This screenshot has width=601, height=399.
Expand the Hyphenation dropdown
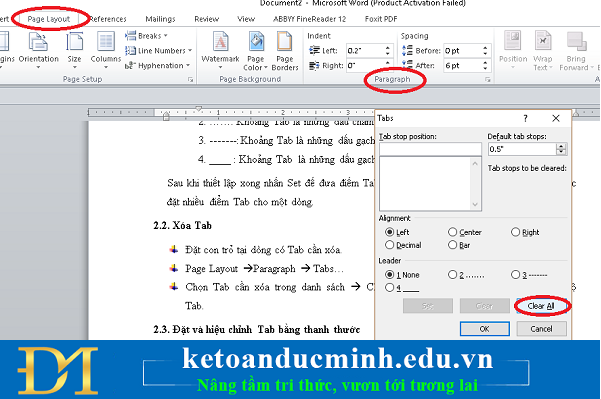click(x=158, y=66)
